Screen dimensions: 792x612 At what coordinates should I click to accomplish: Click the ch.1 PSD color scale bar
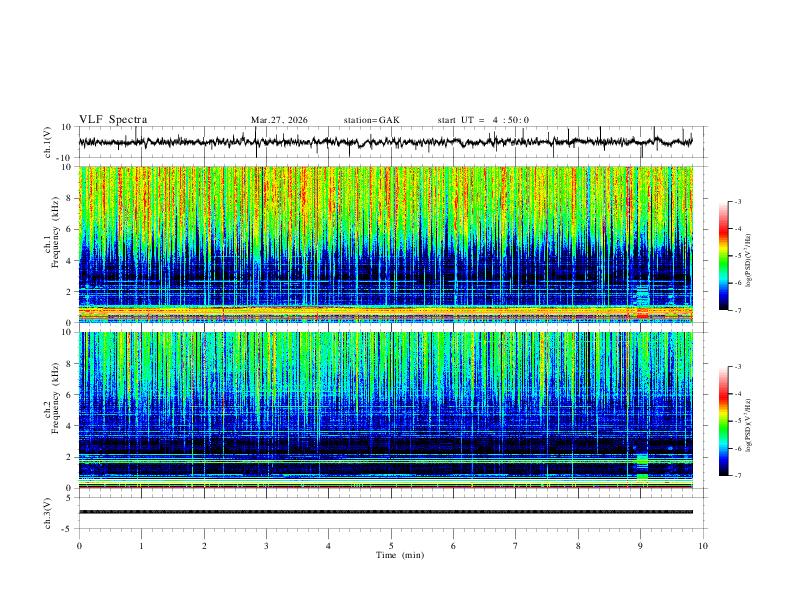[x=724, y=256]
